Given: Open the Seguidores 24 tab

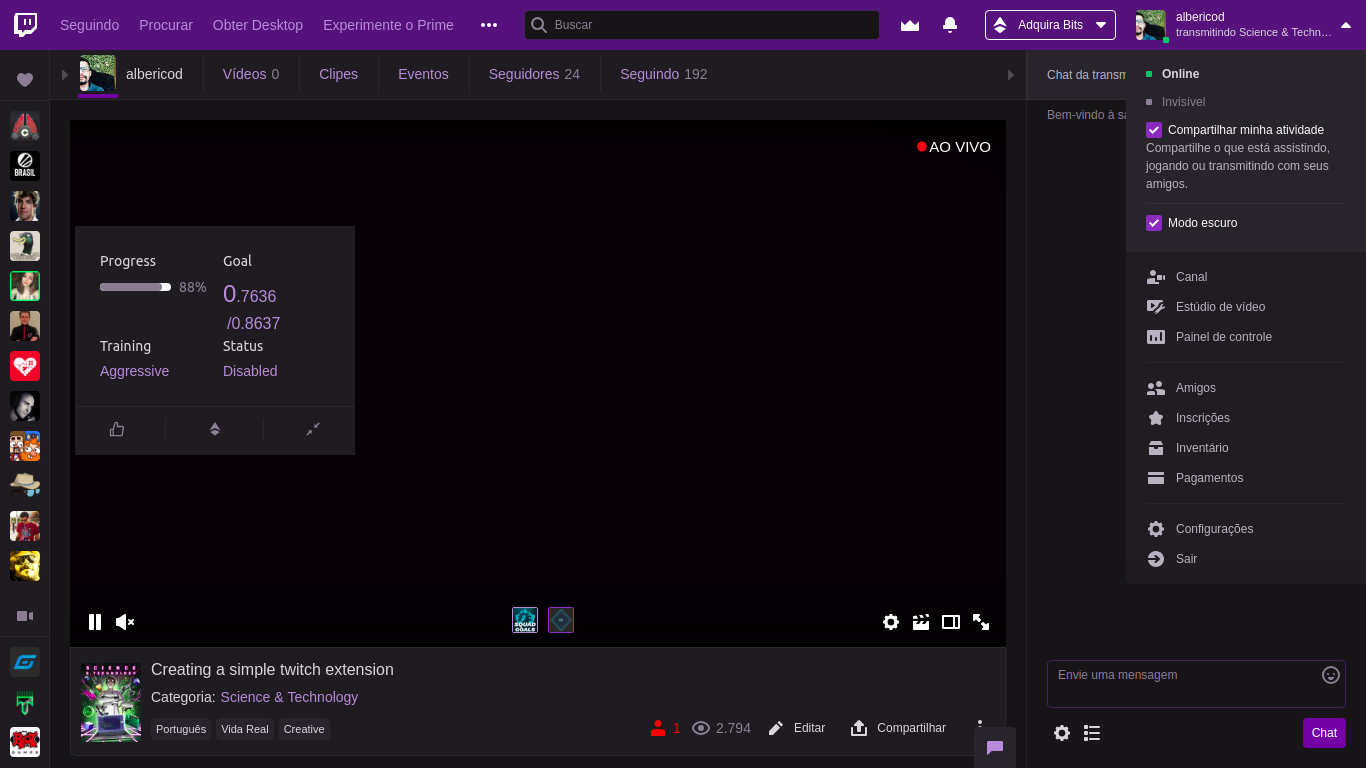Looking at the screenshot, I should point(534,74).
